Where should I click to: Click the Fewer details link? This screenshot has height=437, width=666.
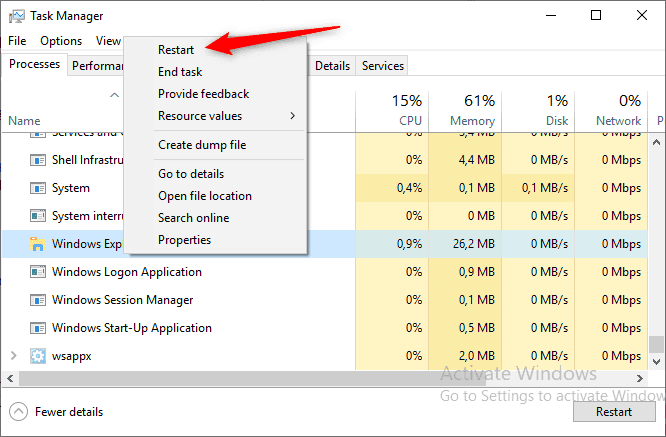coord(69,412)
